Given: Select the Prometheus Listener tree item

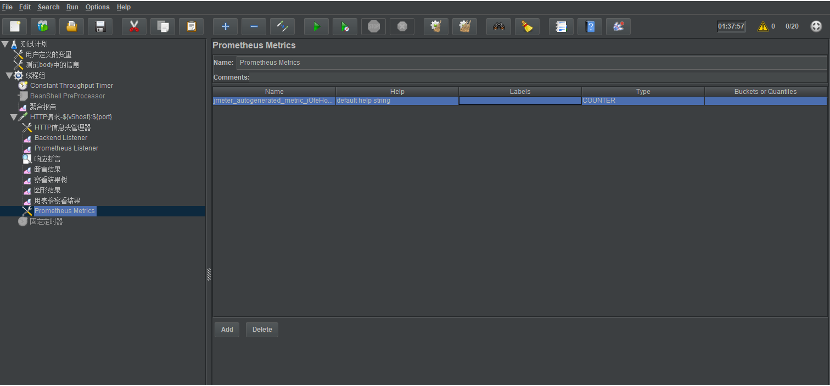Looking at the screenshot, I should point(66,149).
